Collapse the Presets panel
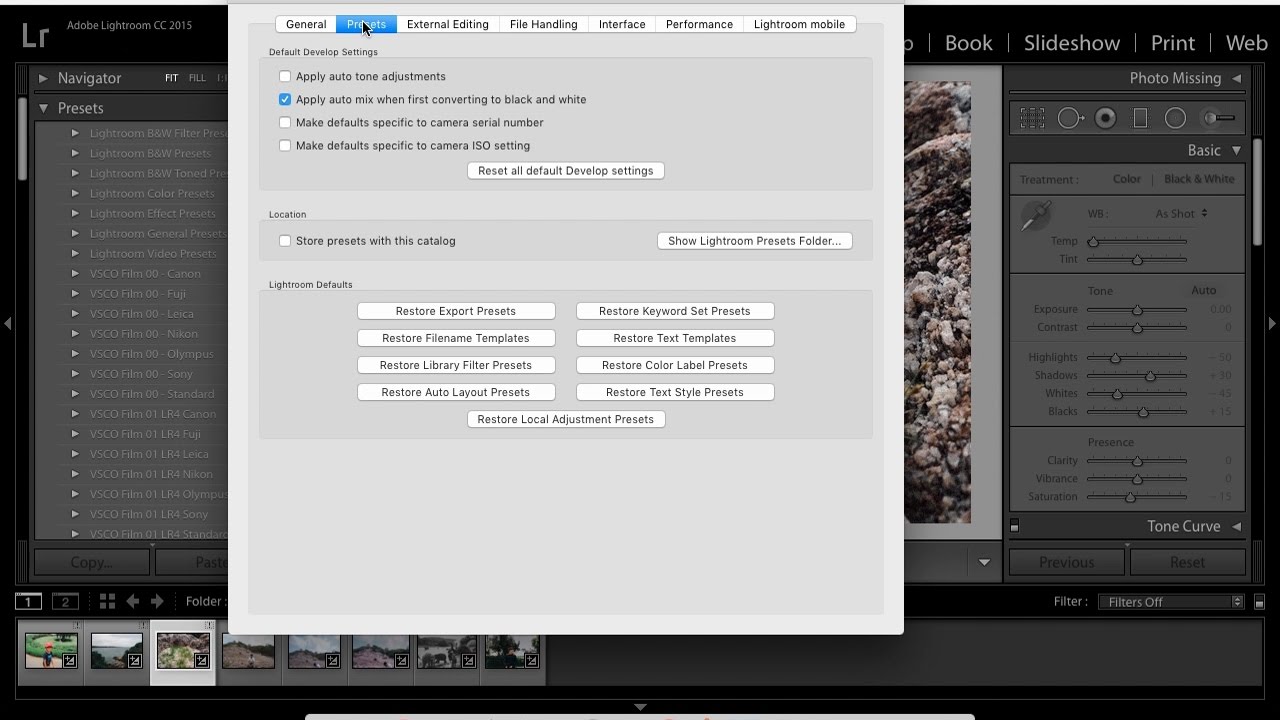 coord(43,108)
